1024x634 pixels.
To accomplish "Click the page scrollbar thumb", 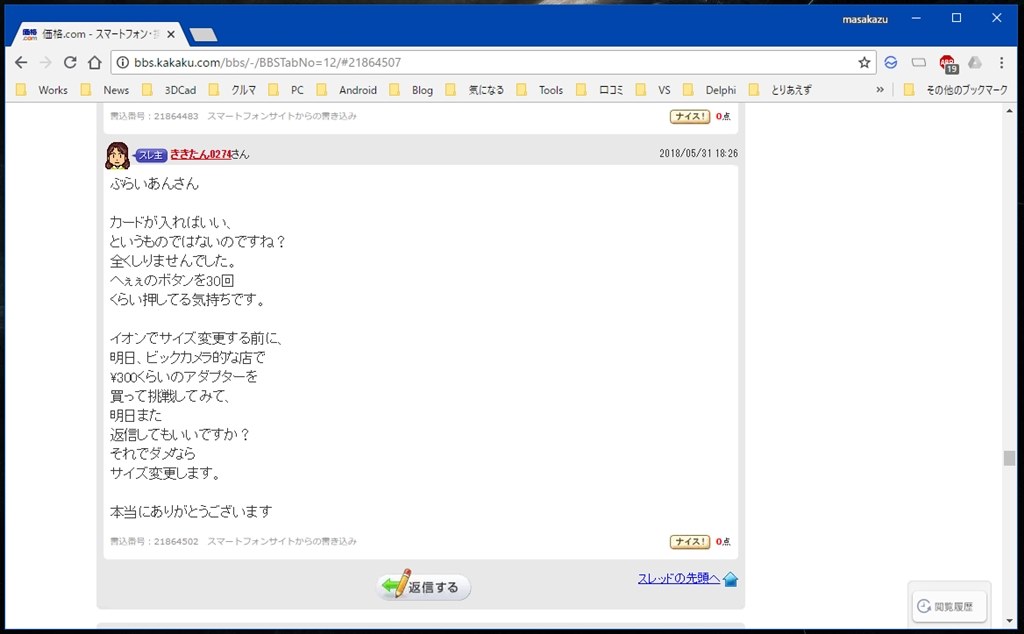I will 1010,458.
